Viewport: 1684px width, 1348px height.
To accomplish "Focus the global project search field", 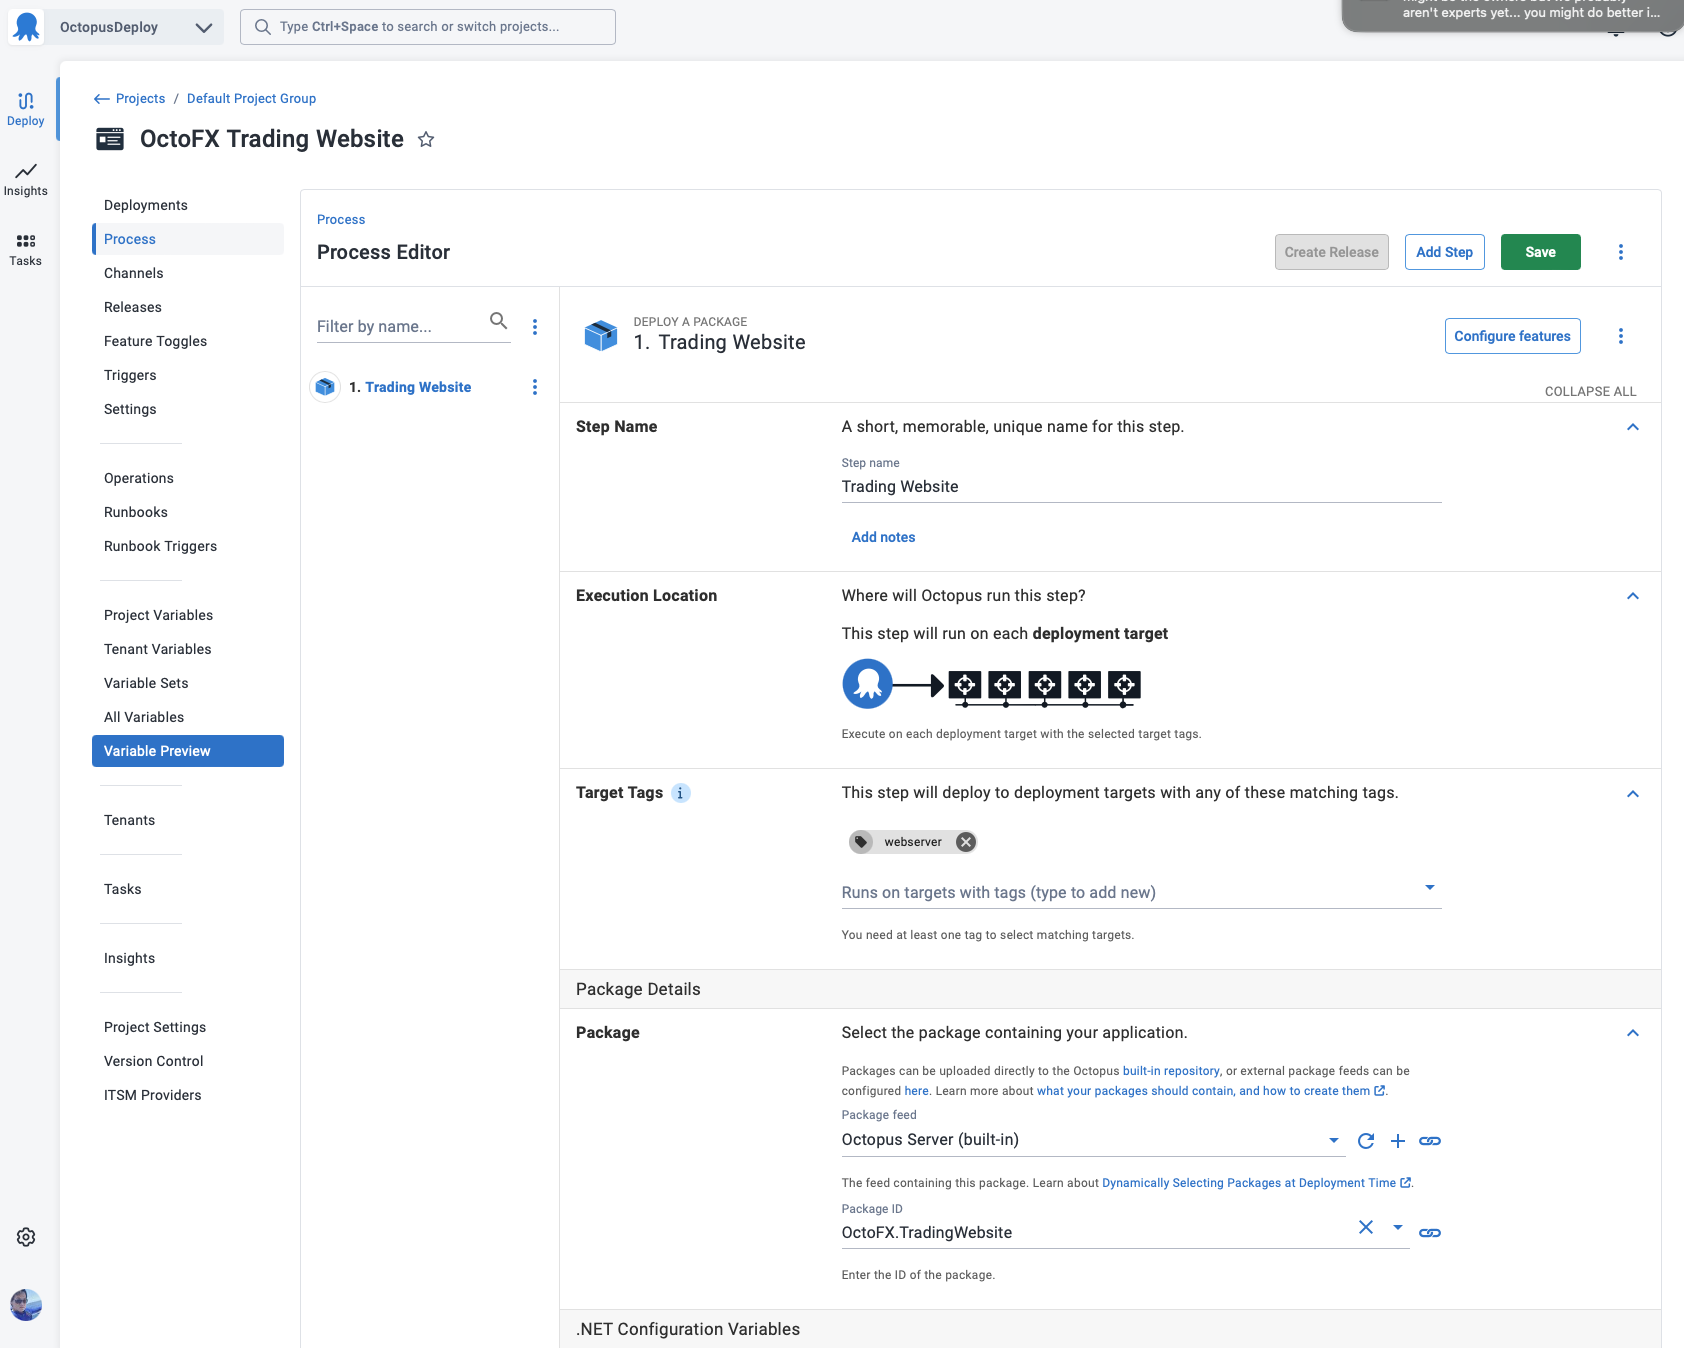I will click(x=428, y=27).
